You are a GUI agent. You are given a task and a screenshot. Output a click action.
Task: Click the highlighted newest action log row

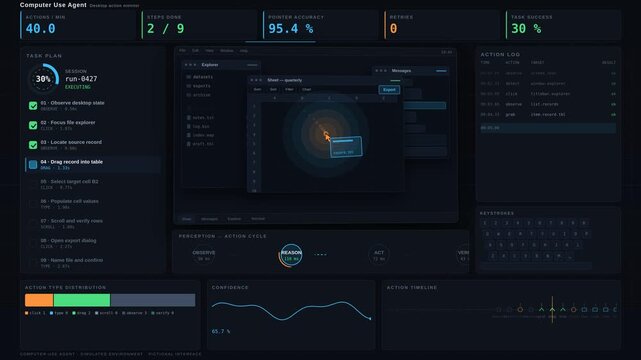pos(548,128)
